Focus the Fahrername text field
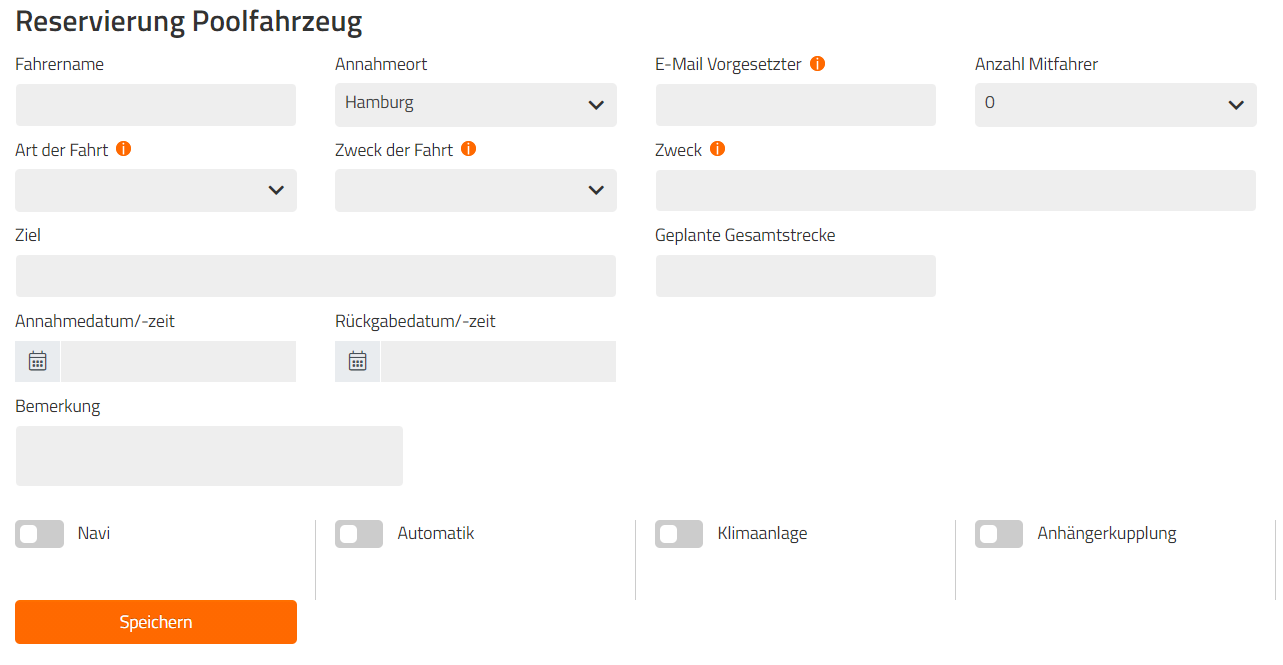1283x665 pixels. coord(156,105)
